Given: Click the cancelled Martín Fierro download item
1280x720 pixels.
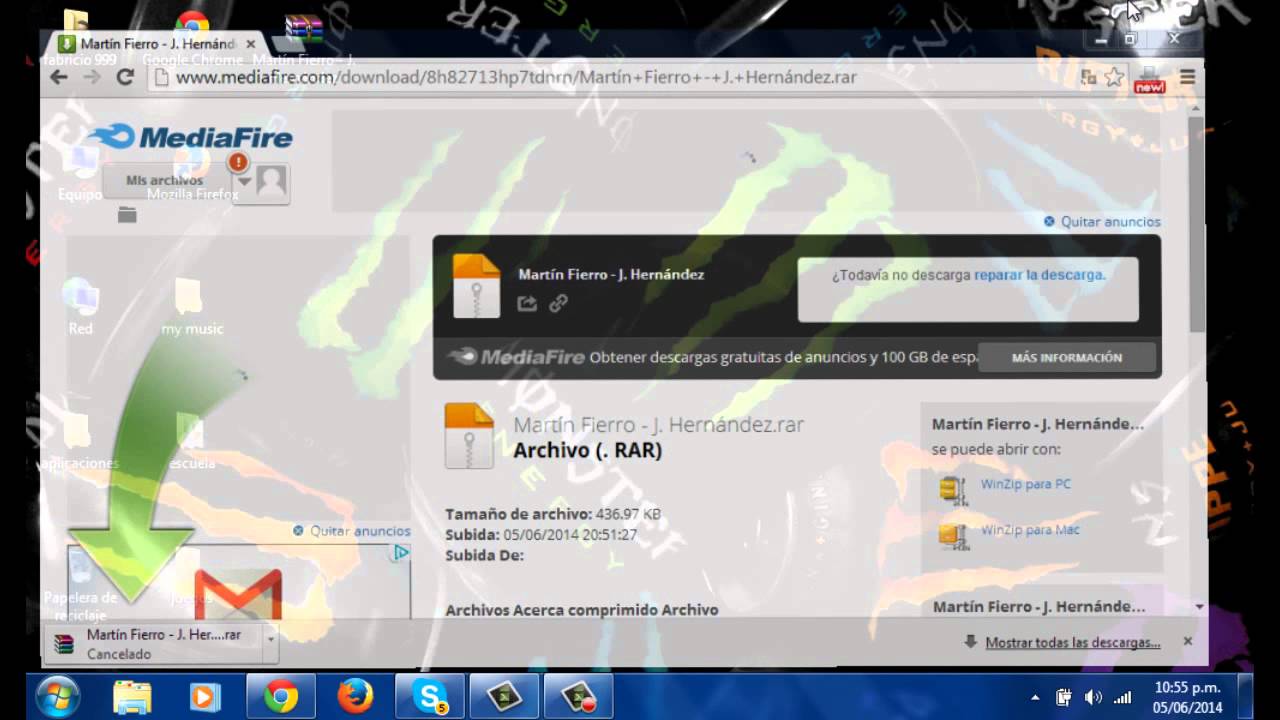Looking at the screenshot, I should [154, 644].
